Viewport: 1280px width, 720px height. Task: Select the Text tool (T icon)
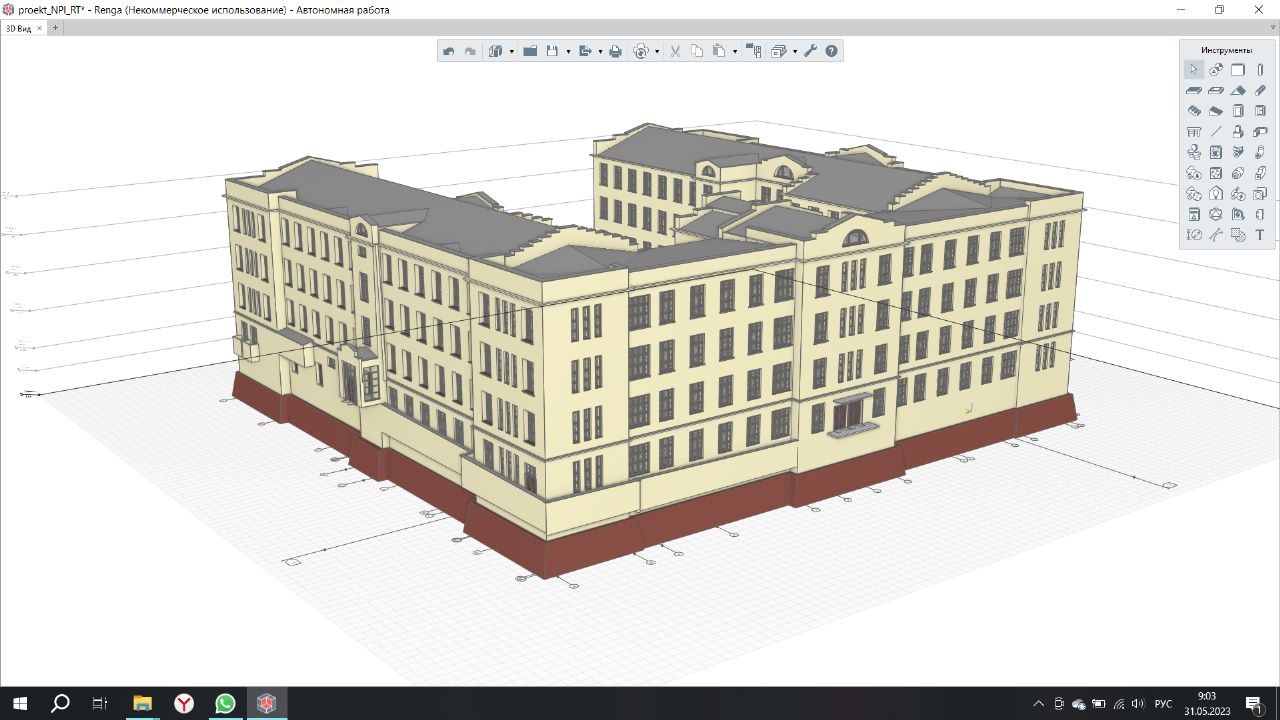[x=1260, y=235]
